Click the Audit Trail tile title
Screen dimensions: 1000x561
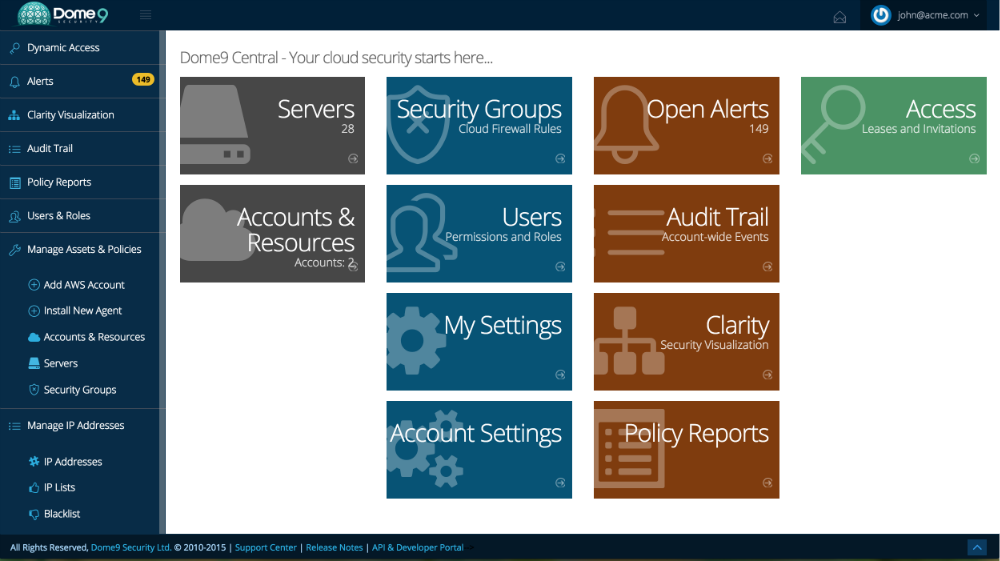(717, 217)
